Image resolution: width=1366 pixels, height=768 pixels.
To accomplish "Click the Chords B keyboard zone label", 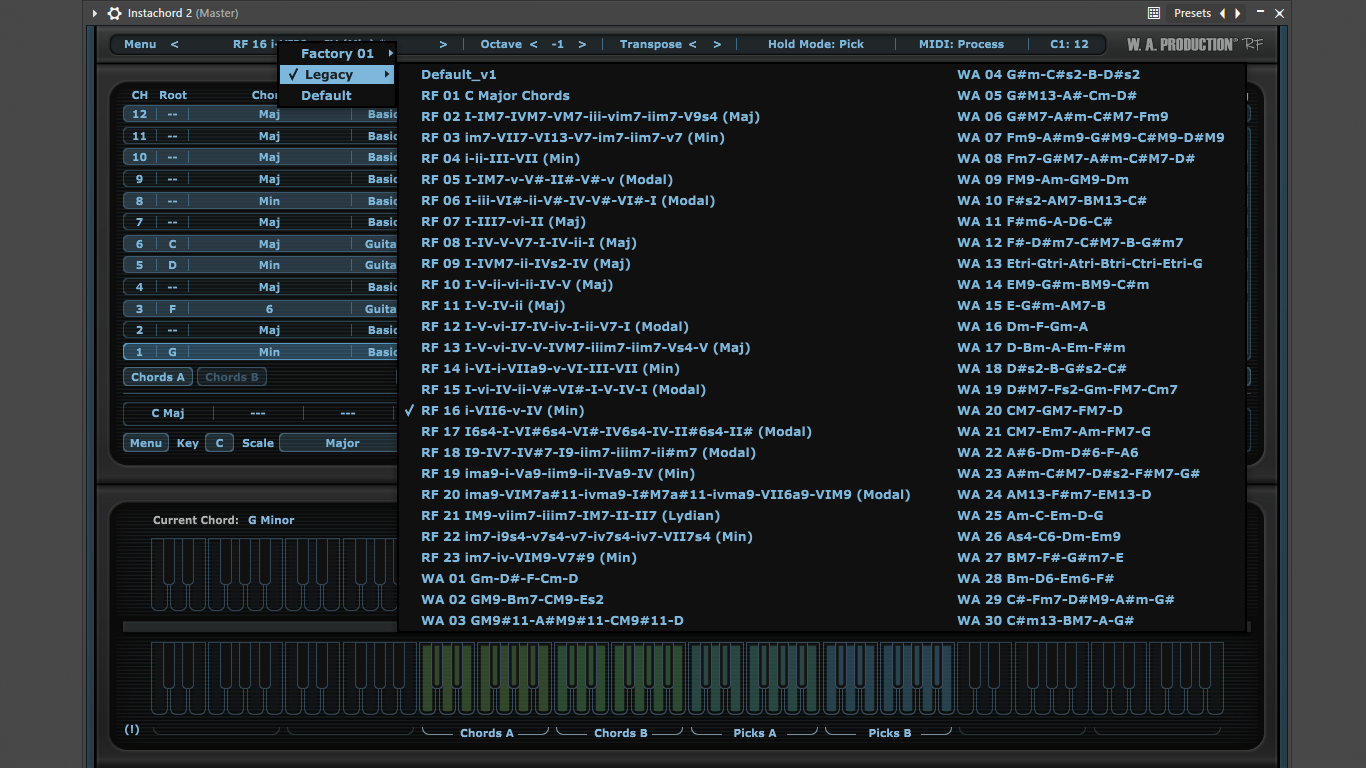I will coord(621,733).
